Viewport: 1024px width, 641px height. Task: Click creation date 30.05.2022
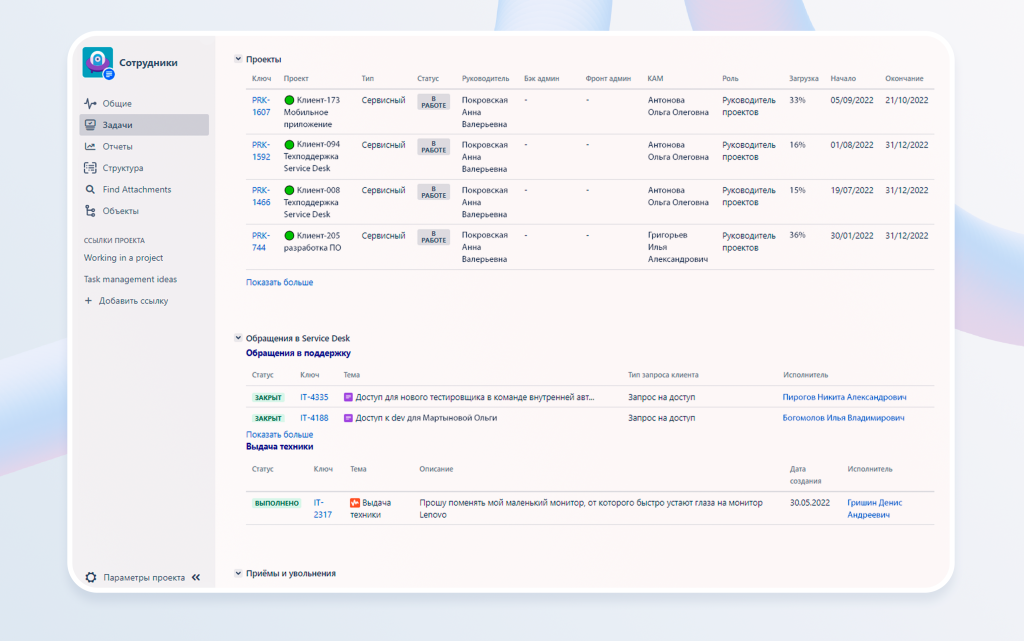click(x=810, y=503)
